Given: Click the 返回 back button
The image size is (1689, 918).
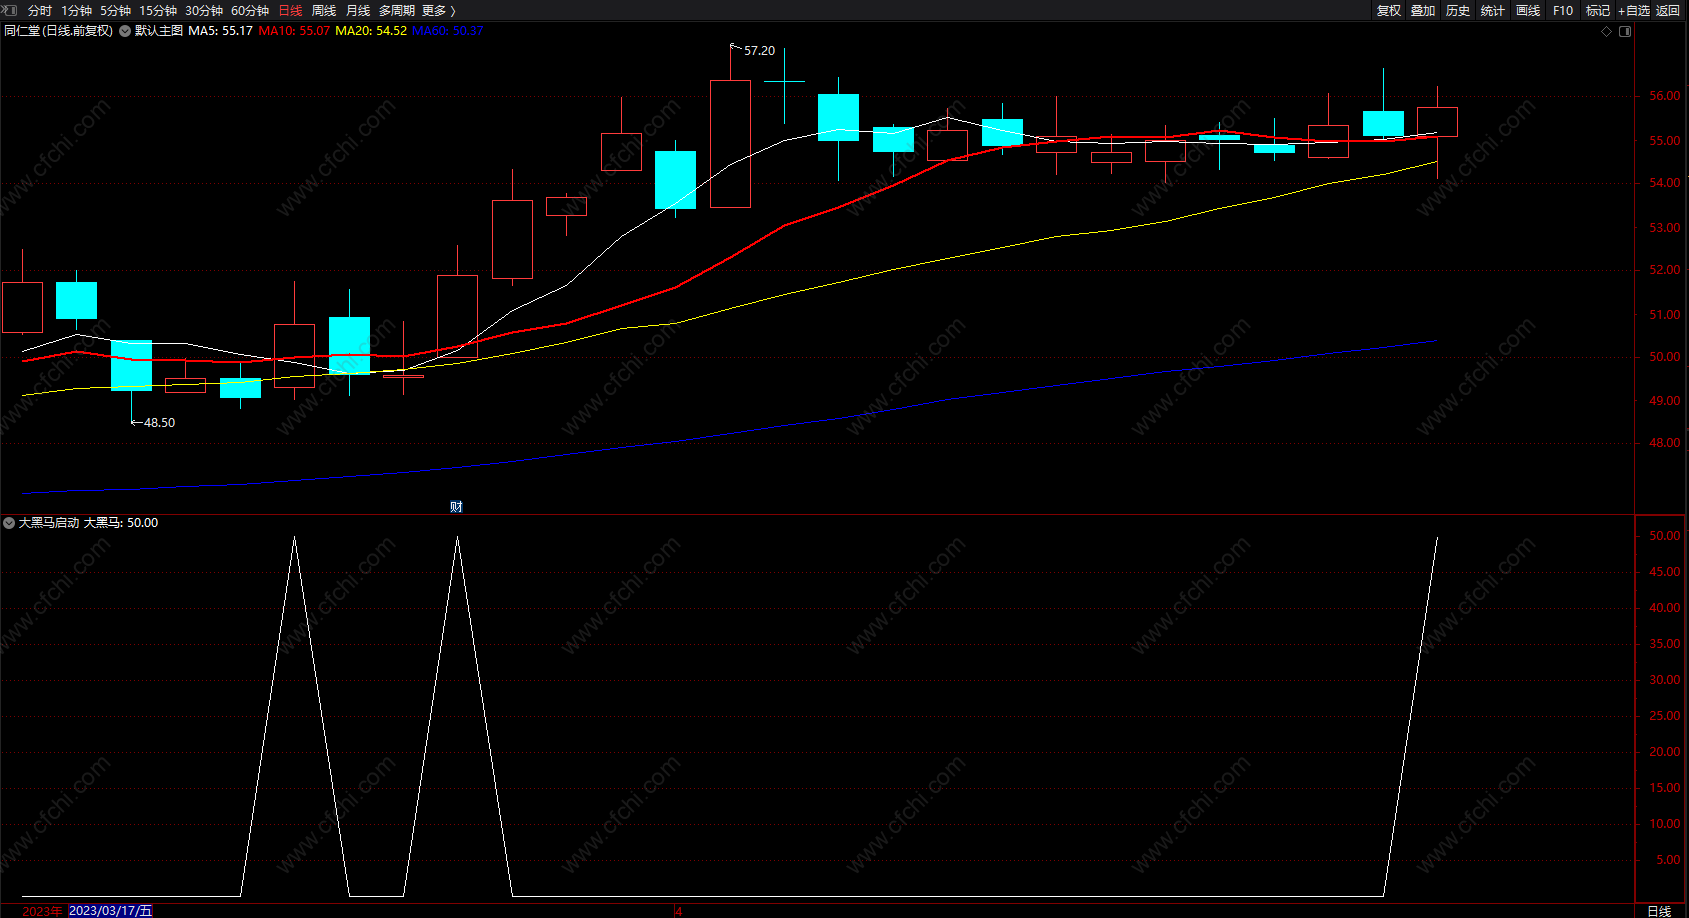Looking at the screenshot, I should click(1668, 10).
